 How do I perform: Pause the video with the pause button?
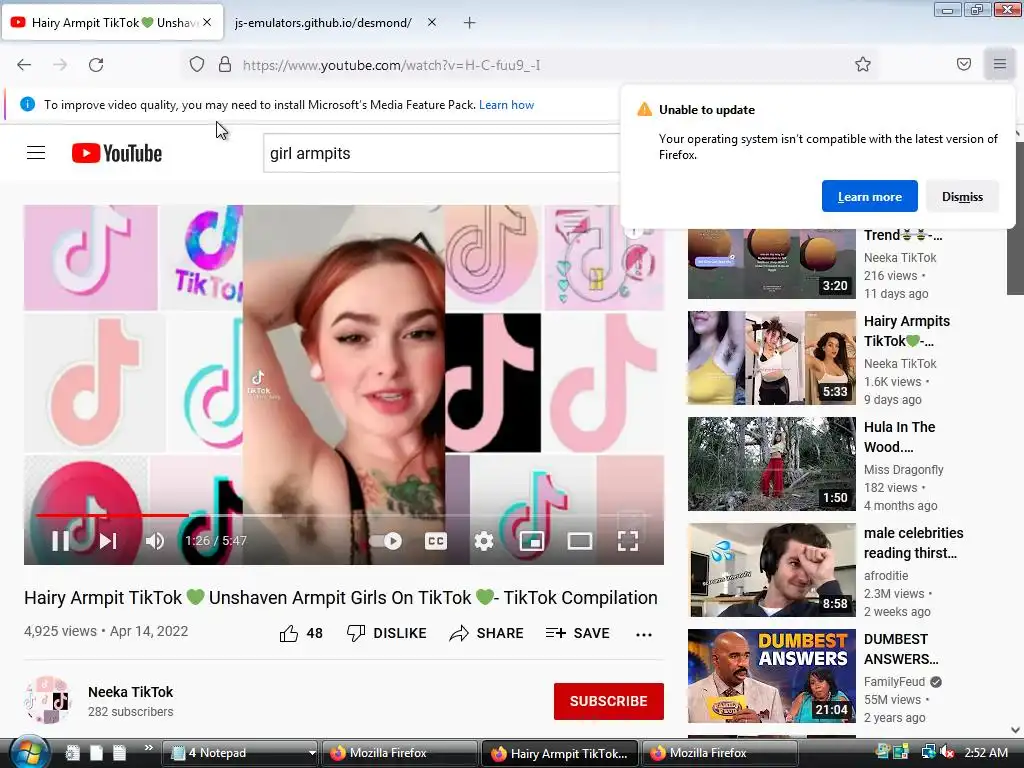point(60,541)
